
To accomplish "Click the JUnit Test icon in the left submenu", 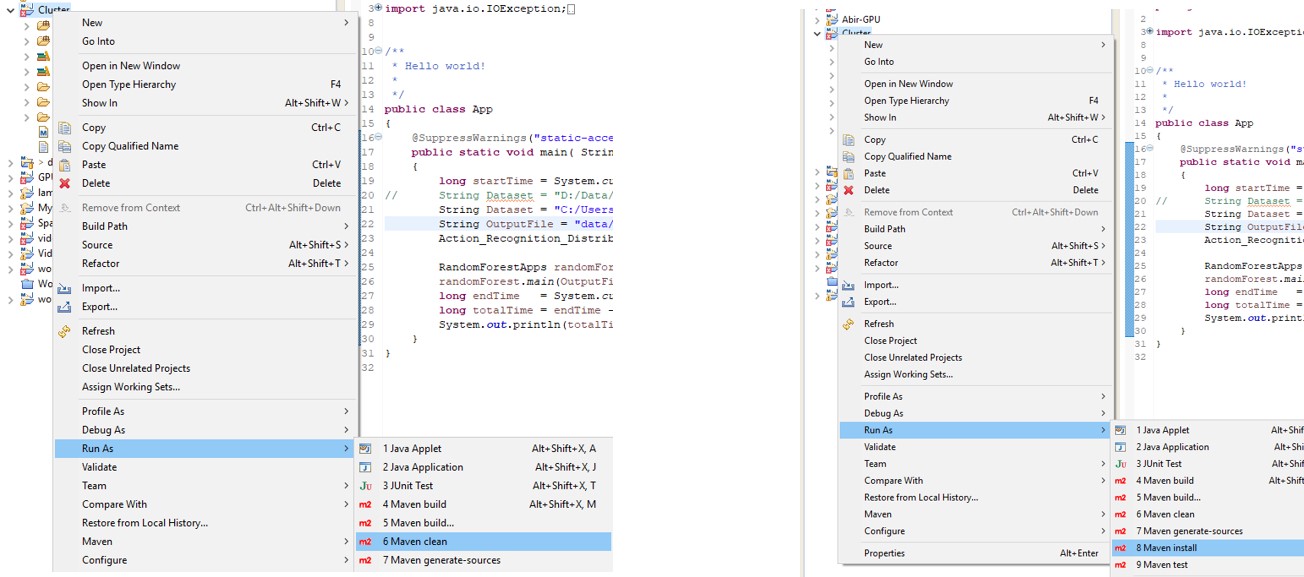I will [x=365, y=486].
